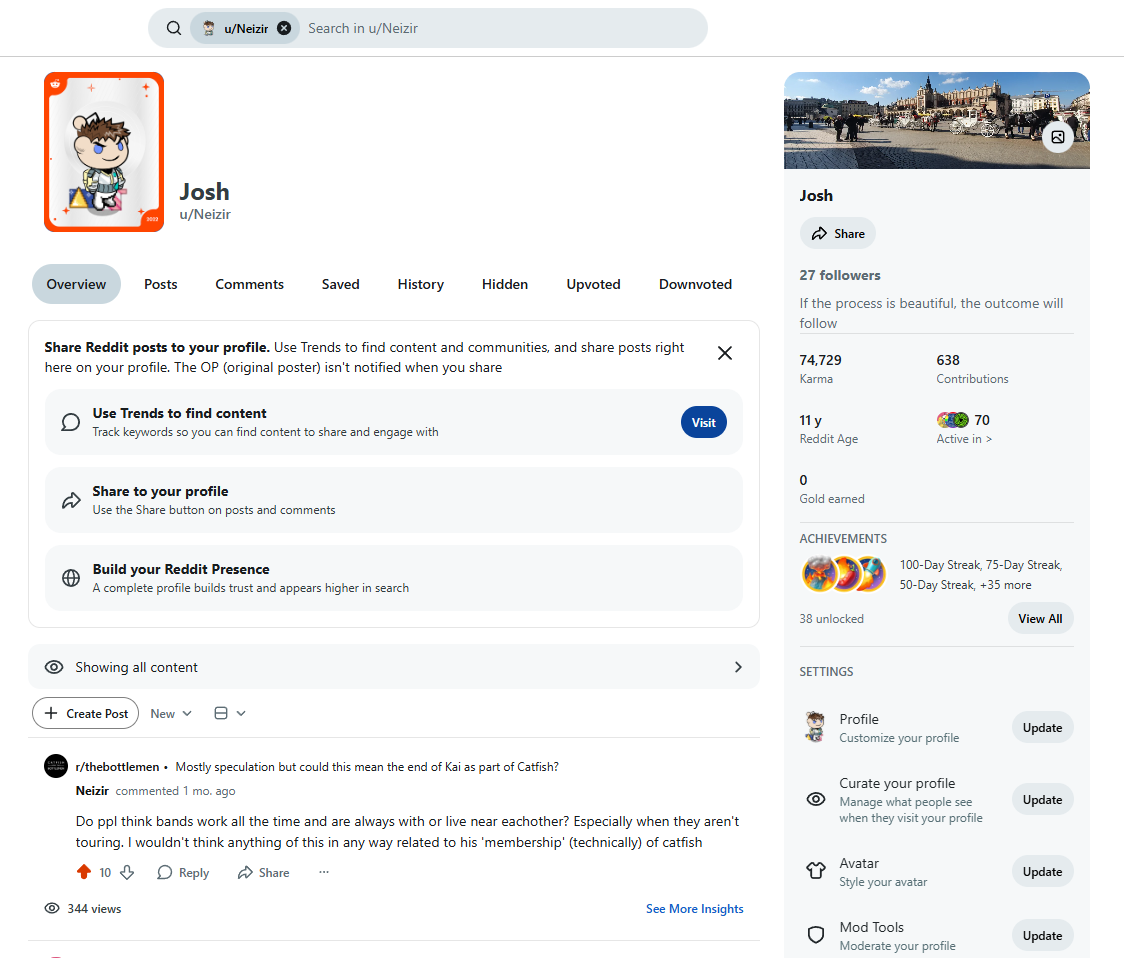Expand the Active in communities list

tap(964, 439)
